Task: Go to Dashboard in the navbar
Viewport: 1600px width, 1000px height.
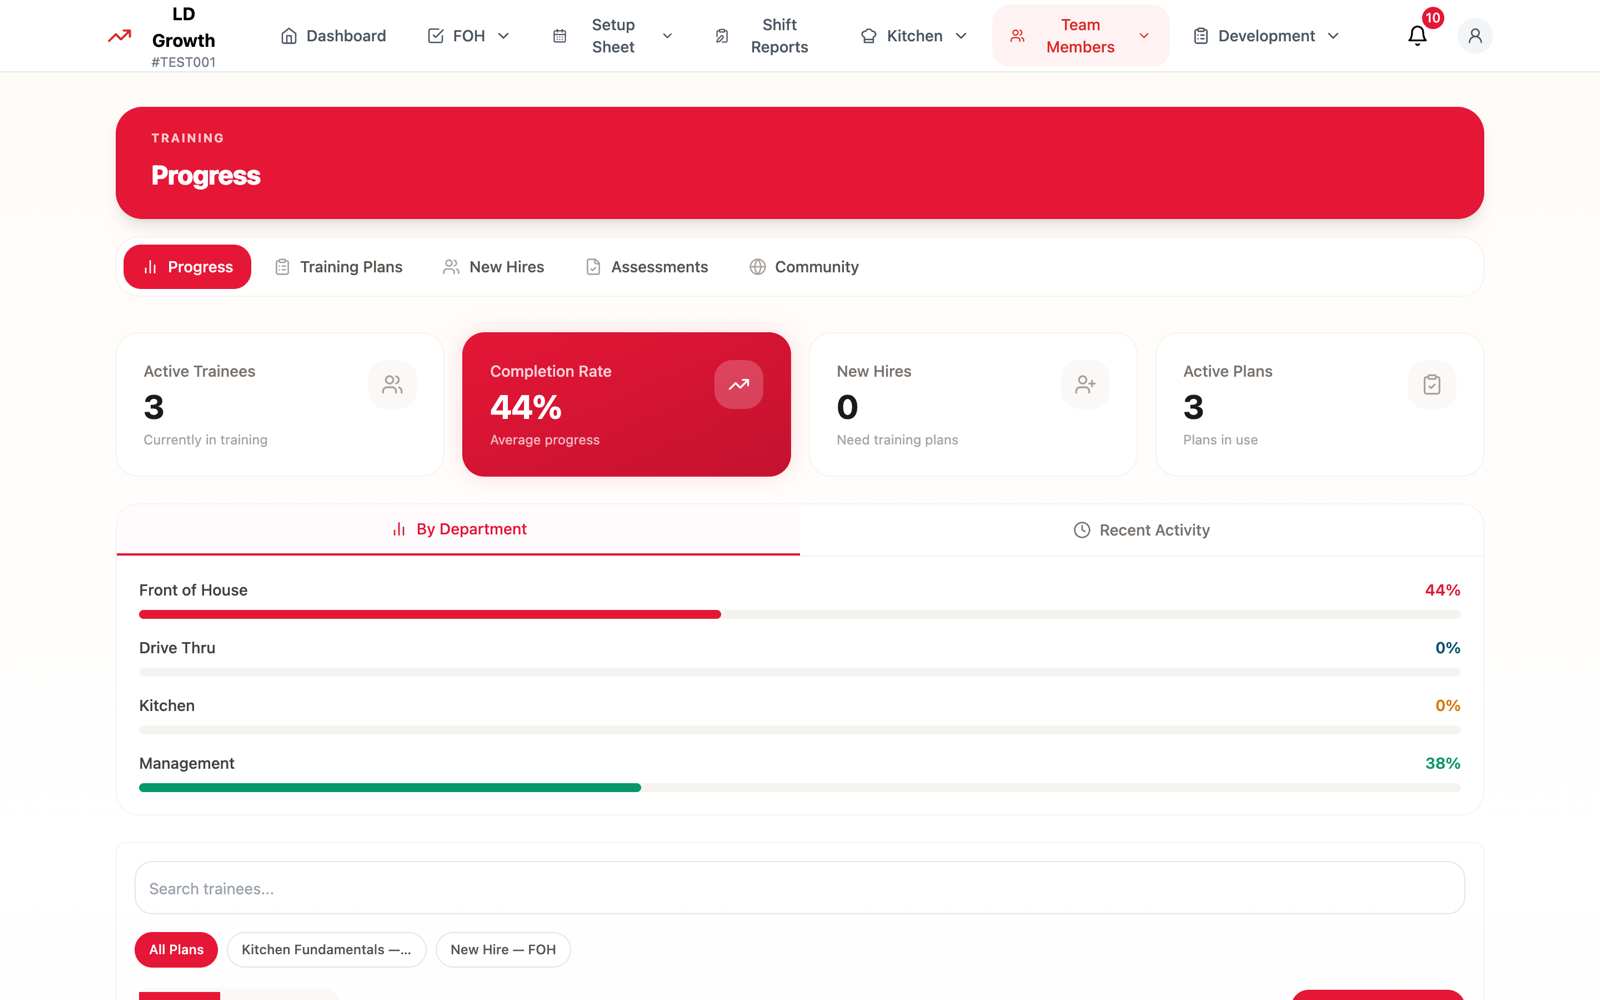Action: pos(333,36)
